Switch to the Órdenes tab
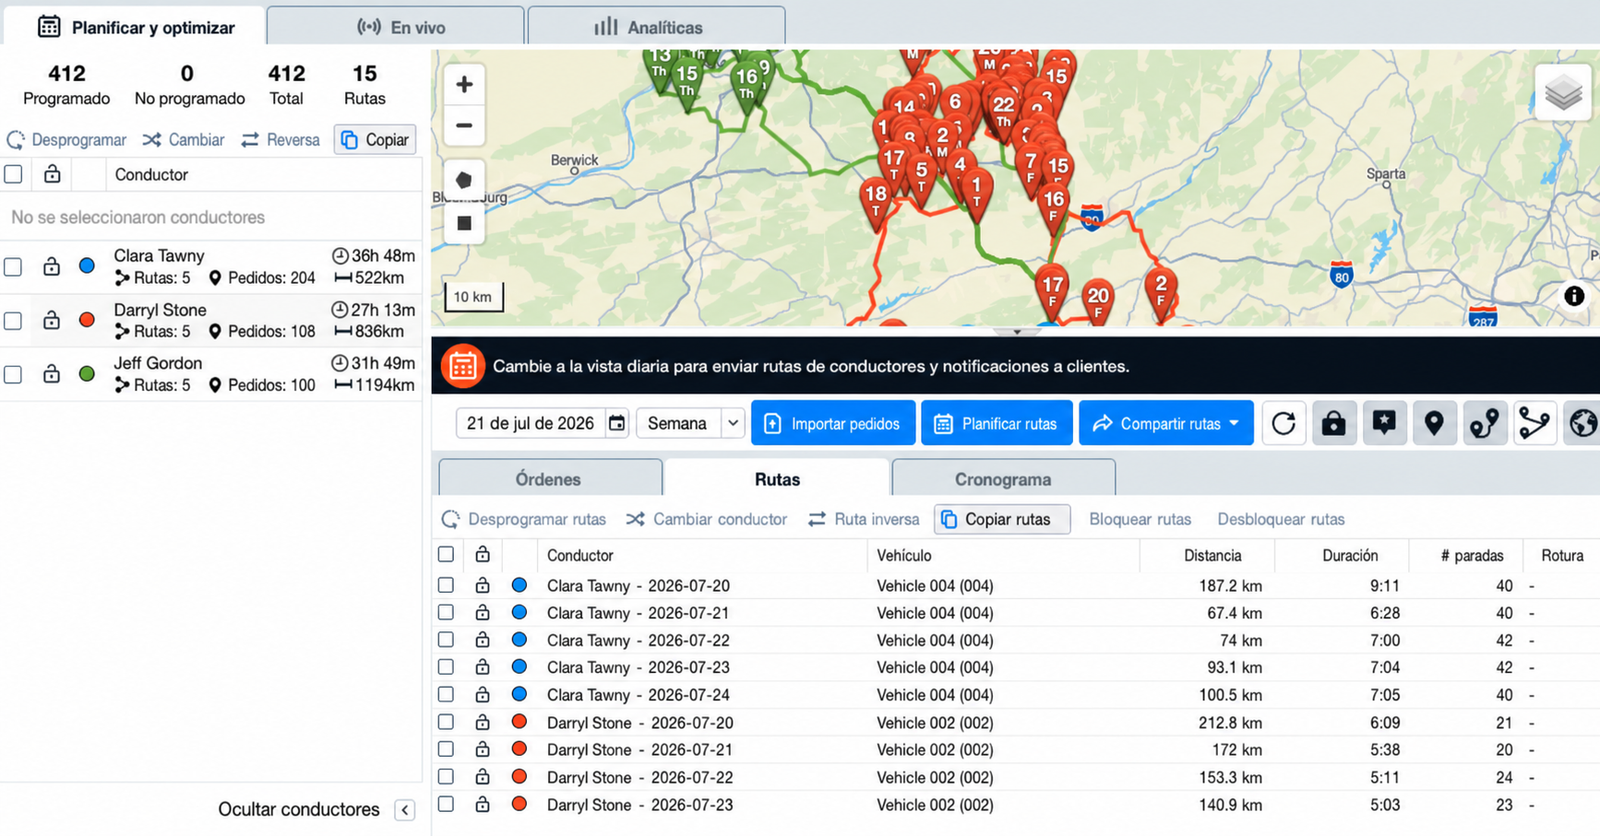 pyautogui.click(x=549, y=479)
